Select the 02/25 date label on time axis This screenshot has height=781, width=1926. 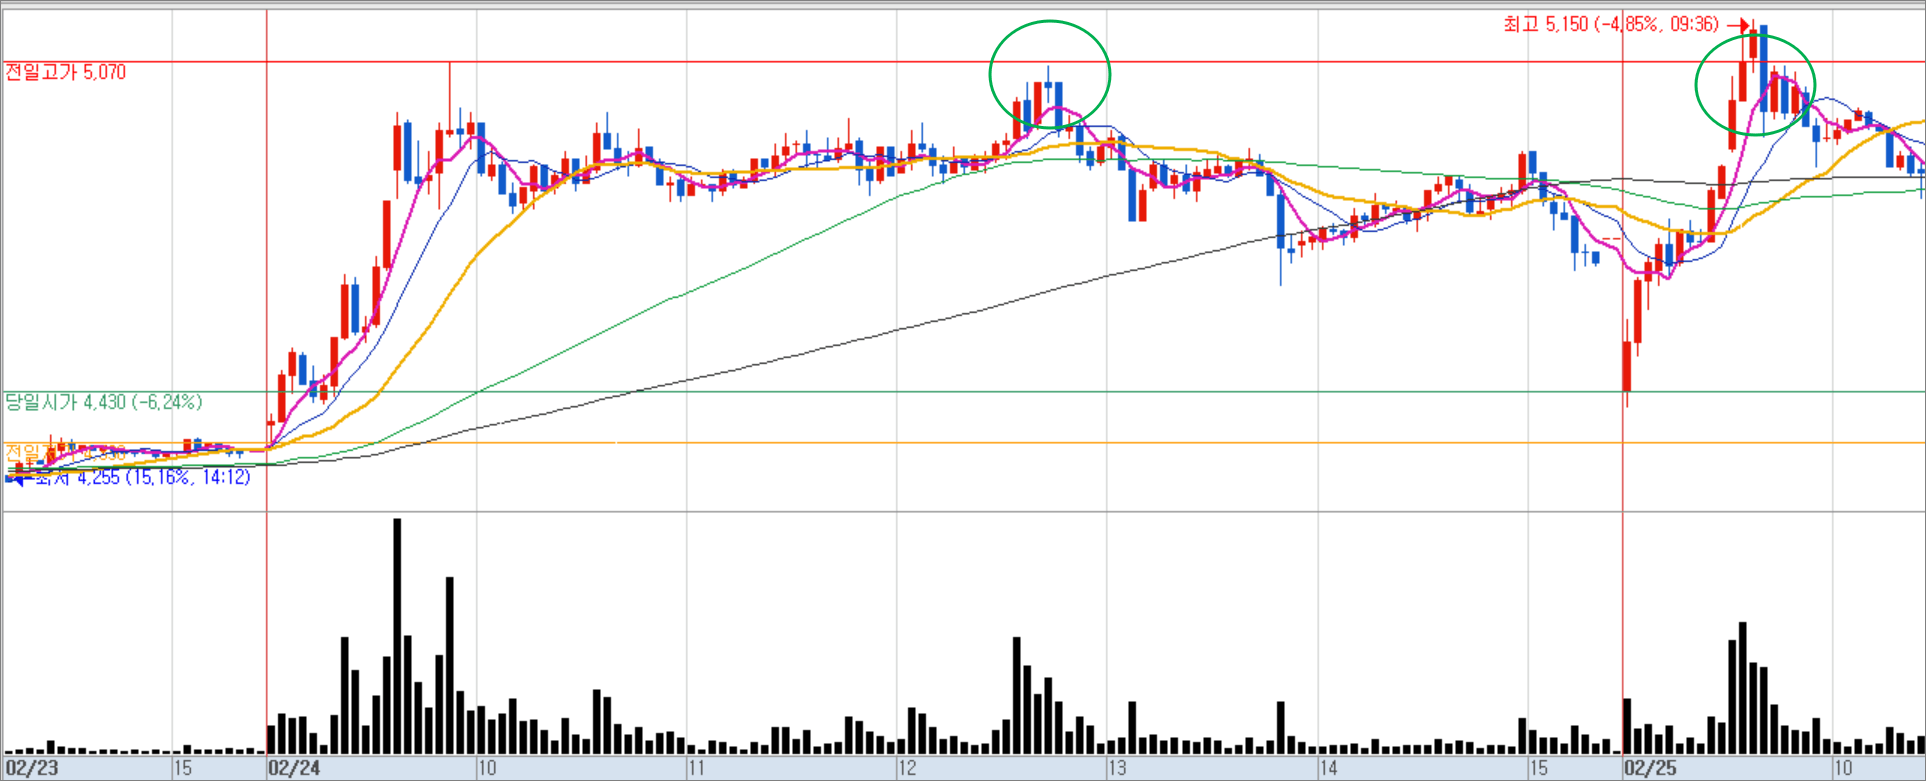click(1649, 768)
